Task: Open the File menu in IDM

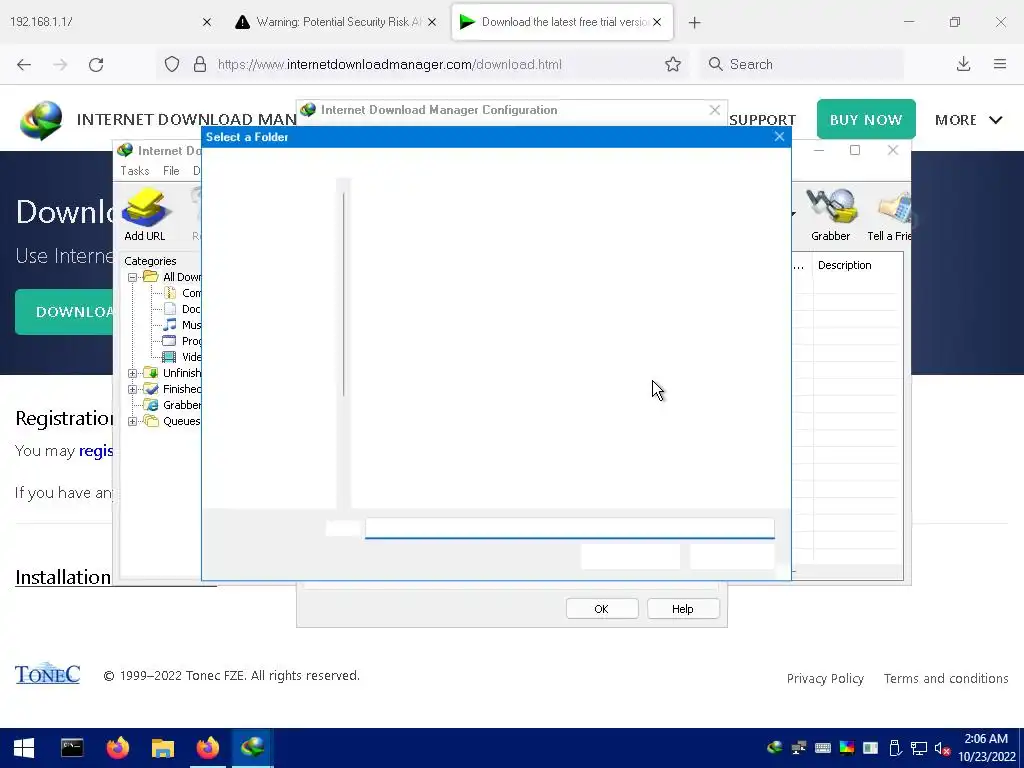Action: click(171, 170)
